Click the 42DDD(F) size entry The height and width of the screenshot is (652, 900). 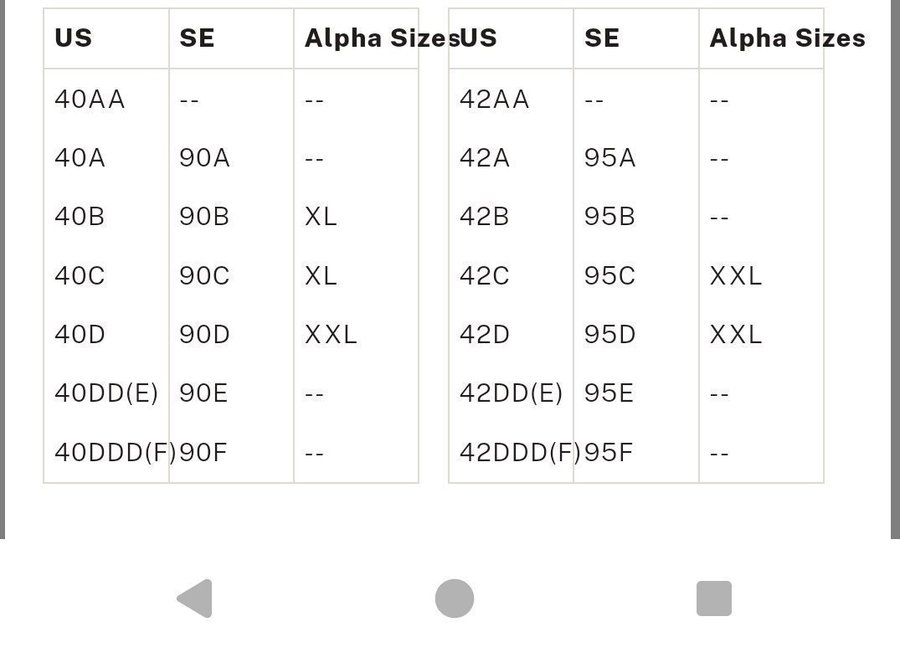(x=519, y=453)
